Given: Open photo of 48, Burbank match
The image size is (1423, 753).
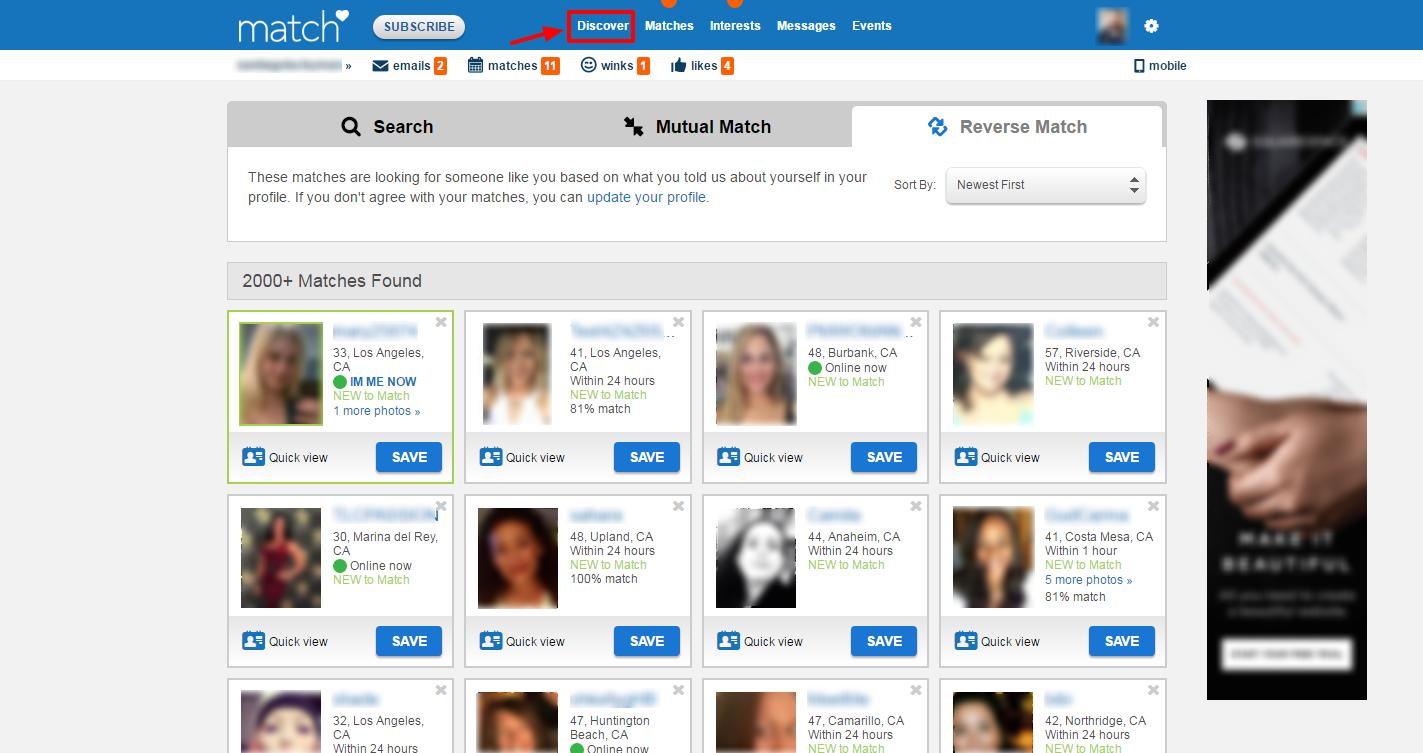Looking at the screenshot, I should (756, 374).
